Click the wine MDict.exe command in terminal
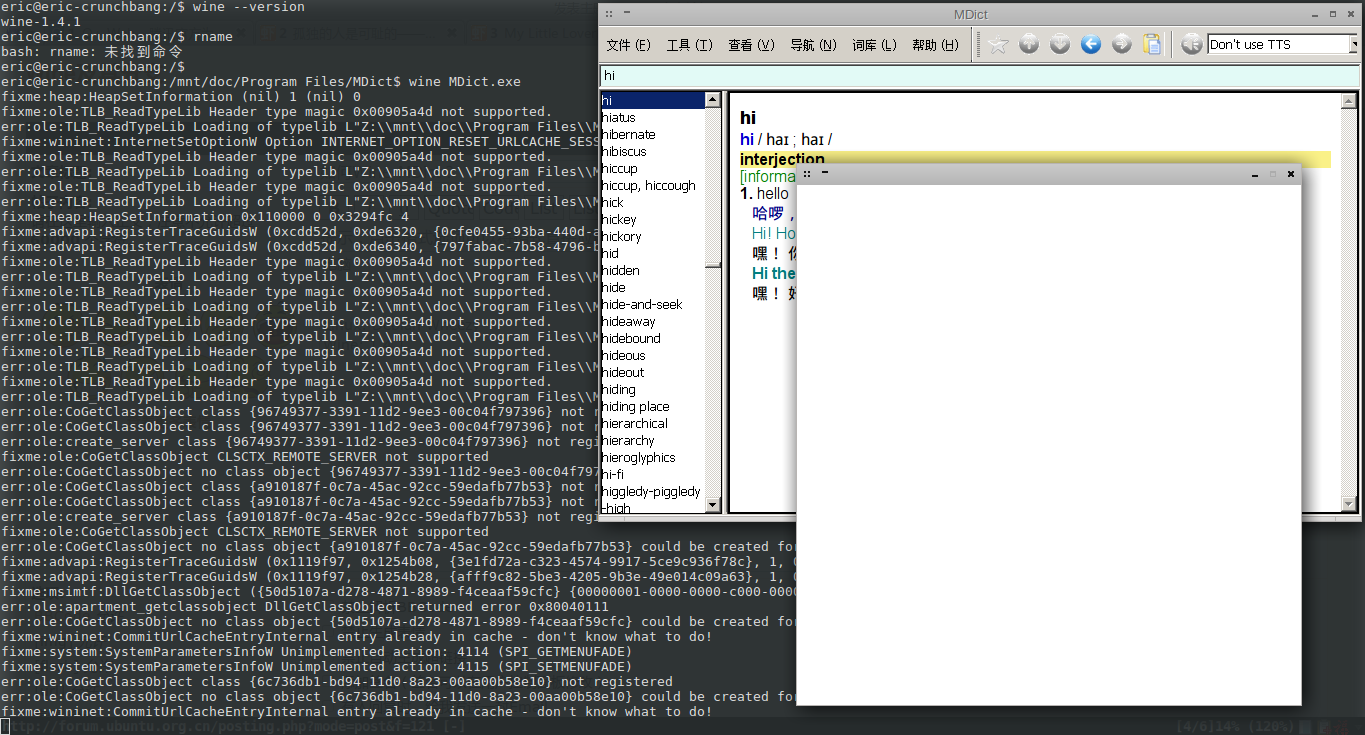The height and width of the screenshot is (735, 1365). coord(465,81)
